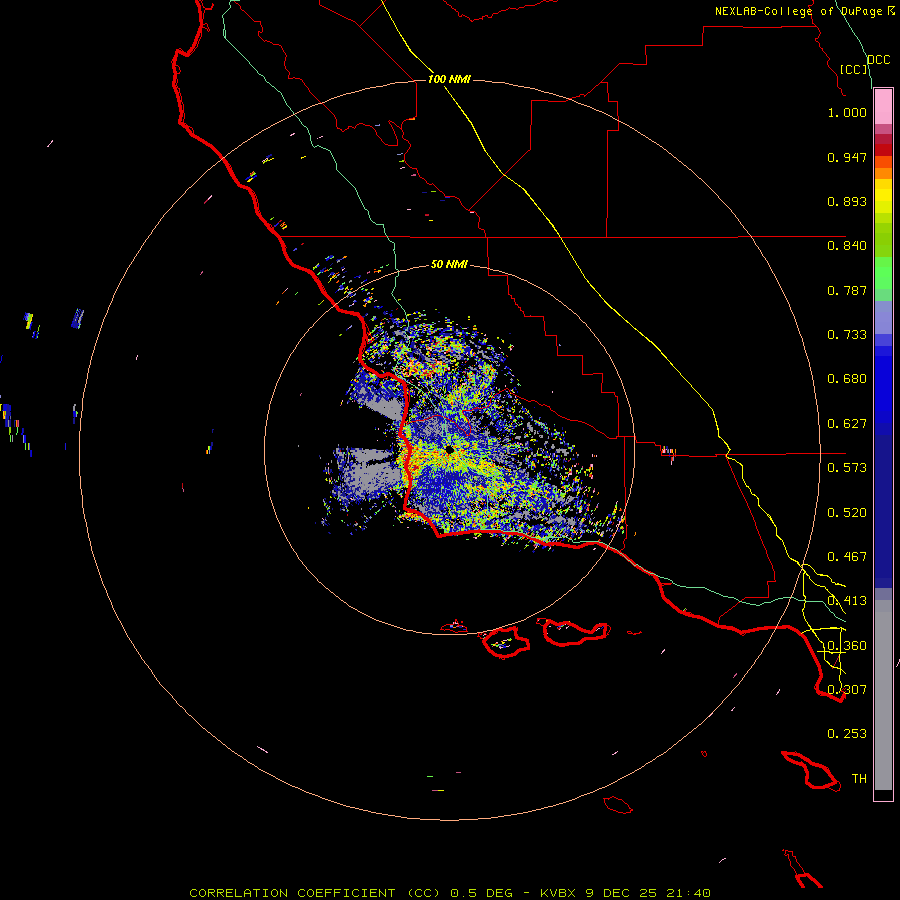900x900 pixels.
Task: Click the 100 NMI range ring label
Action: (x=449, y=79)
